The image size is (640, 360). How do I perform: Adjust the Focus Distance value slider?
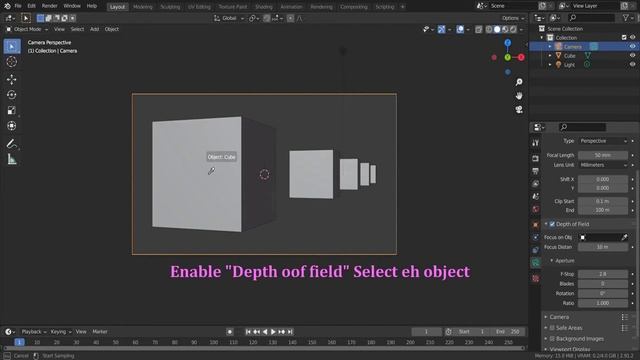603,247
